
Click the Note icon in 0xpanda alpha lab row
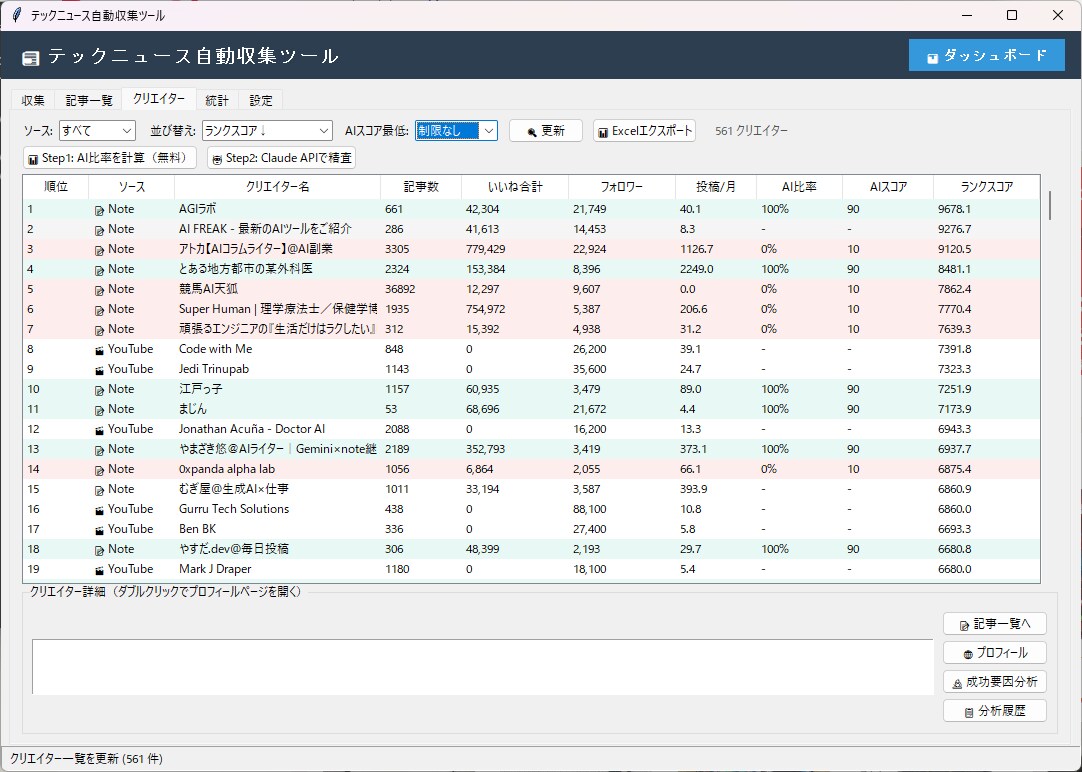(99, 470)
